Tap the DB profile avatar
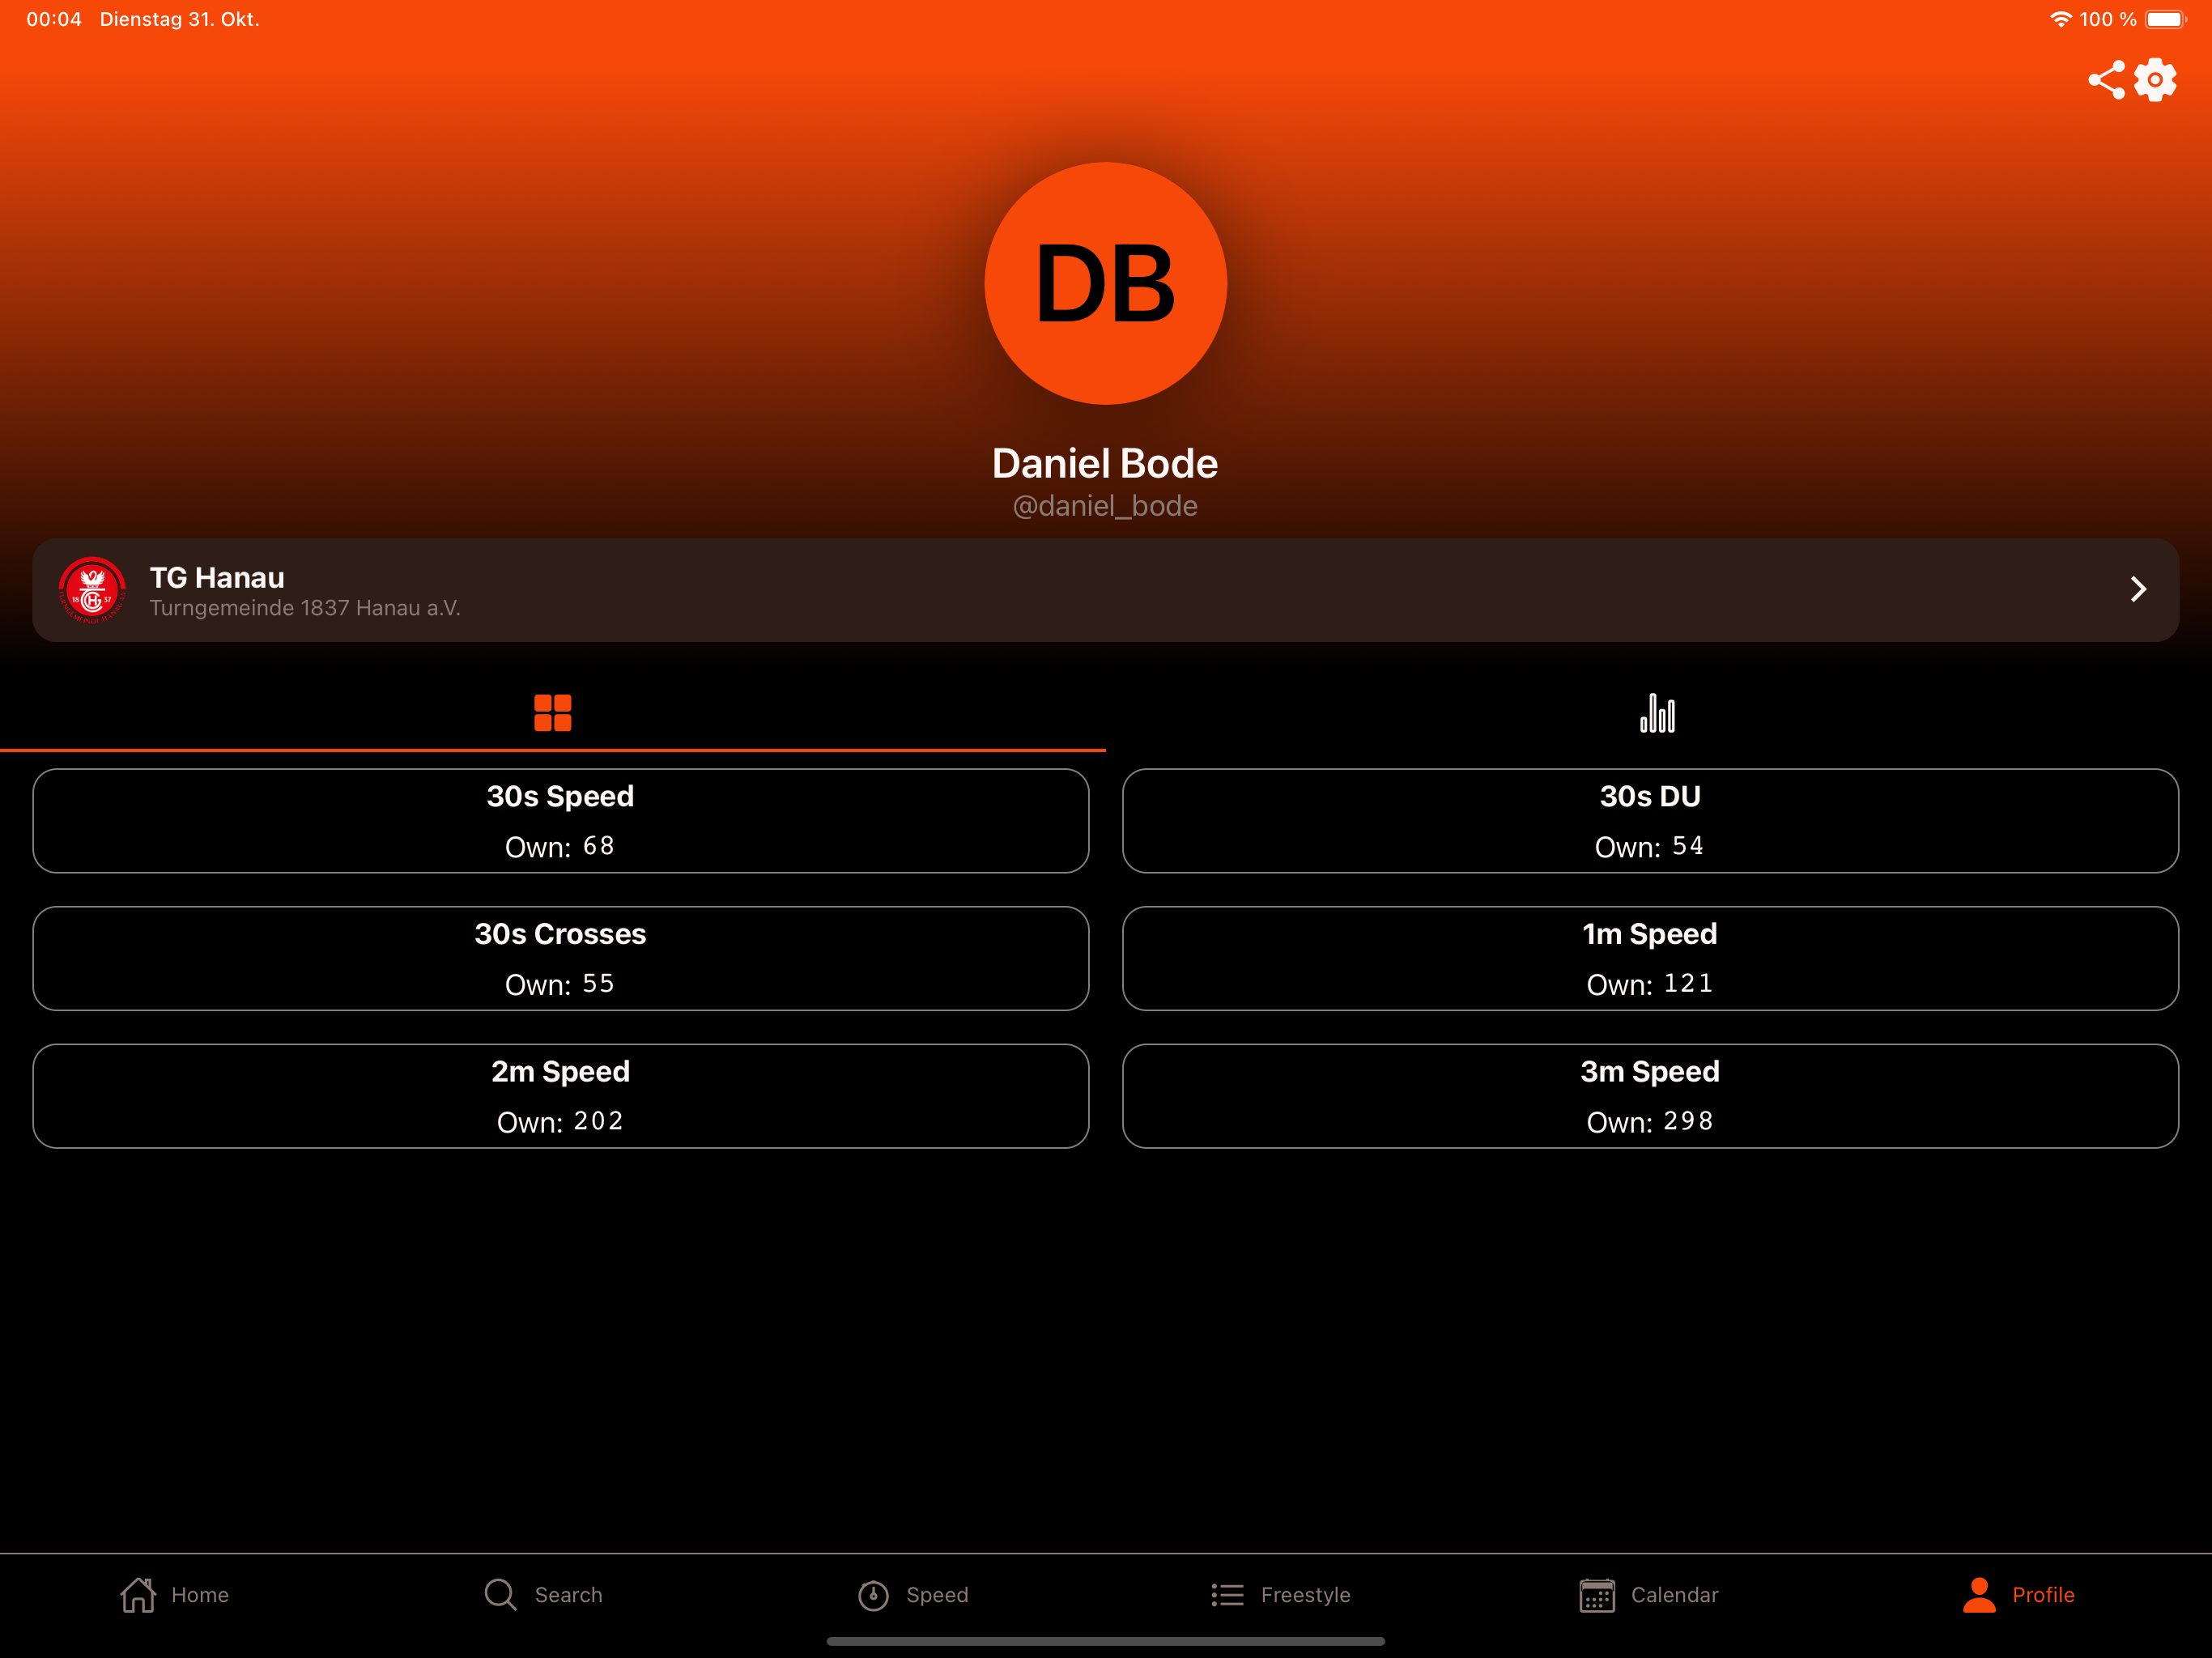This screenshot has height=1658, width=2212. pyautogui.click(x=1105, y=283)
